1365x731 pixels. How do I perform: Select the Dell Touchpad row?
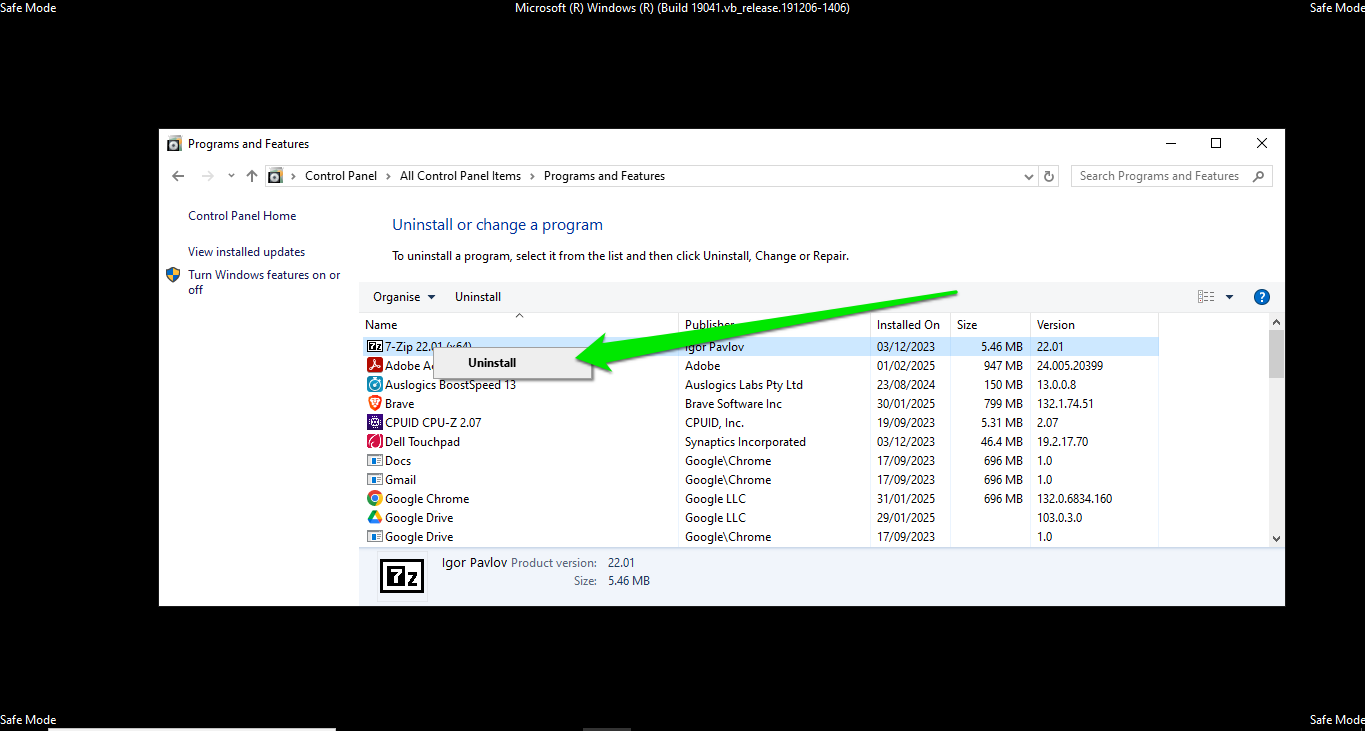click(x=759, y=442)
